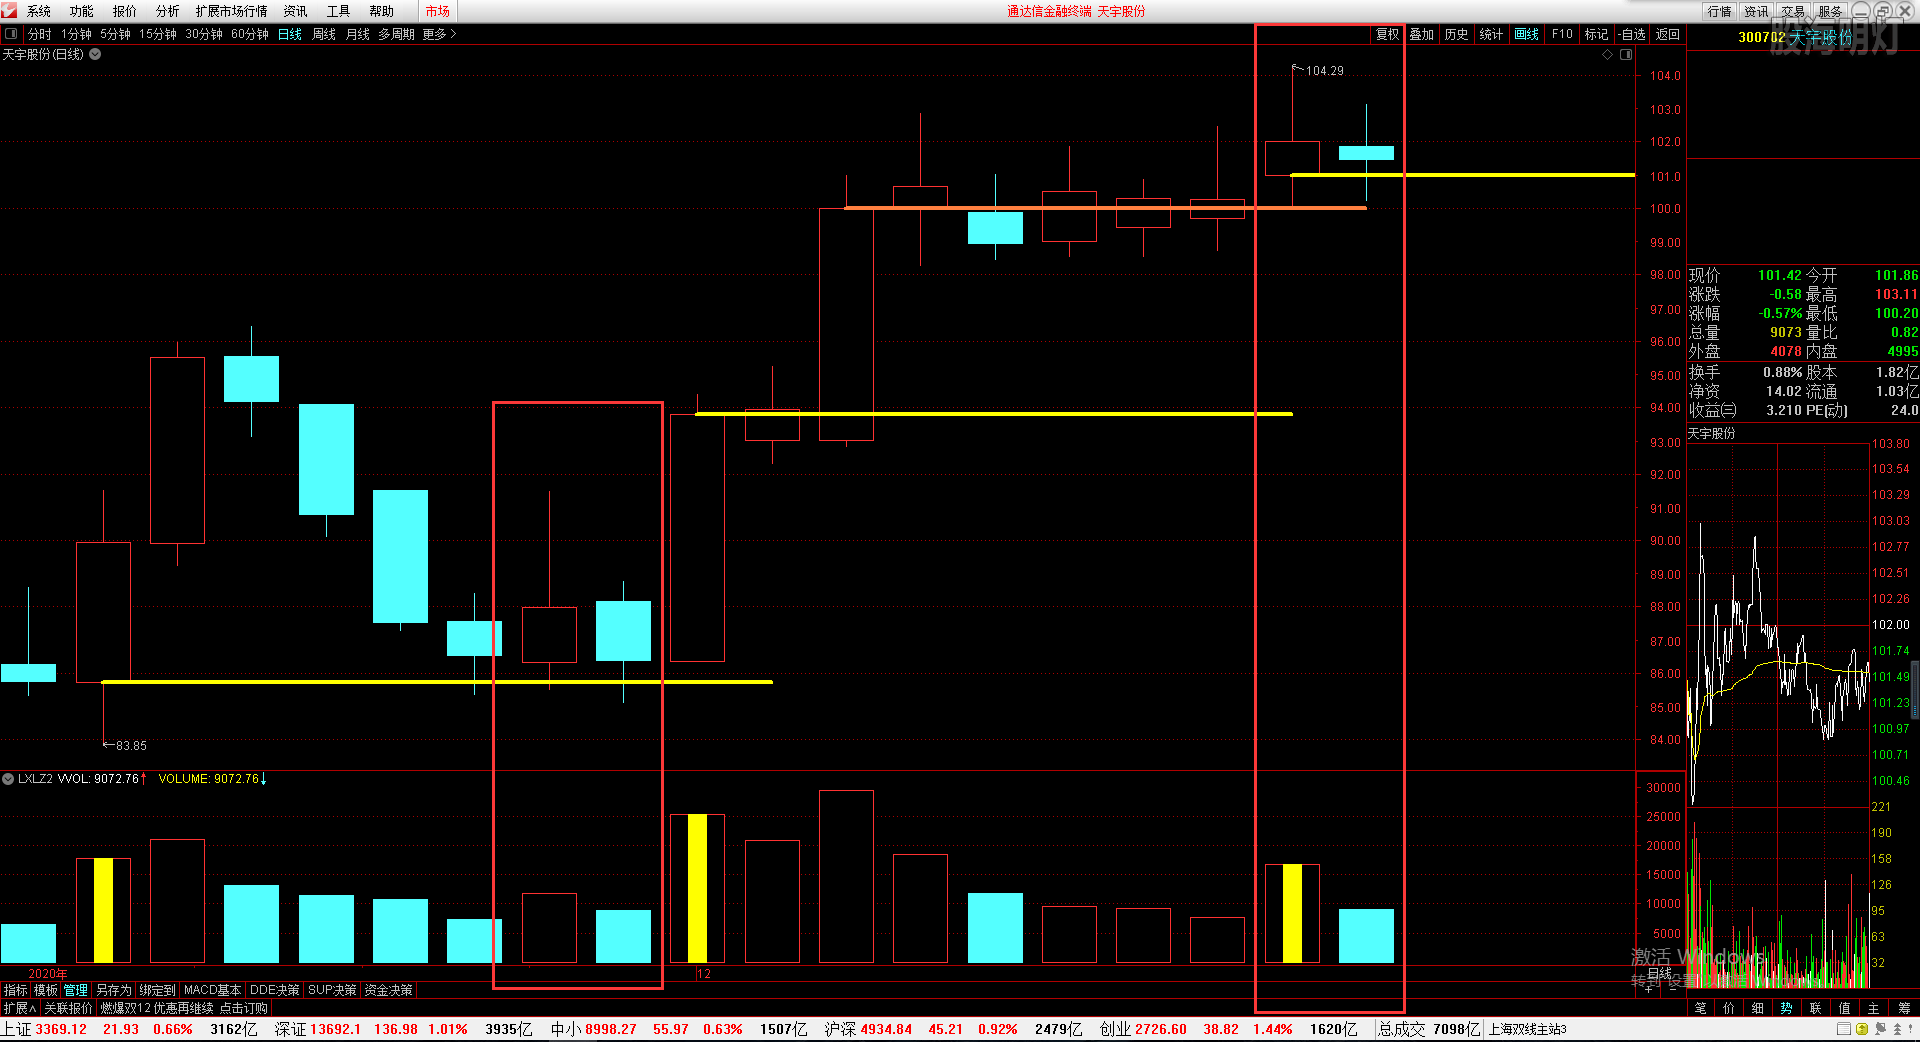Select the 笔 tick tab
This screenshot has width=1920, height=1042.
pos(1701,1008)
